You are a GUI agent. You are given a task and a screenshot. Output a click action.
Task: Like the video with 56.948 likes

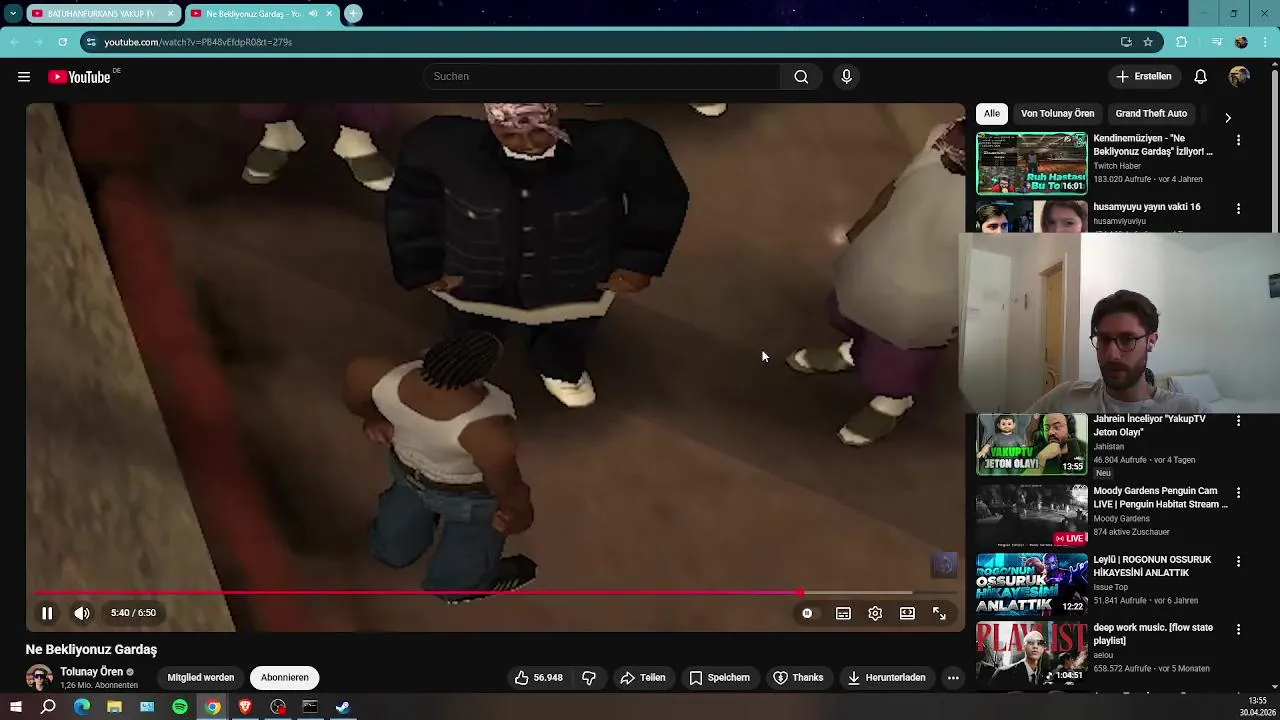(x=539, y=677)
